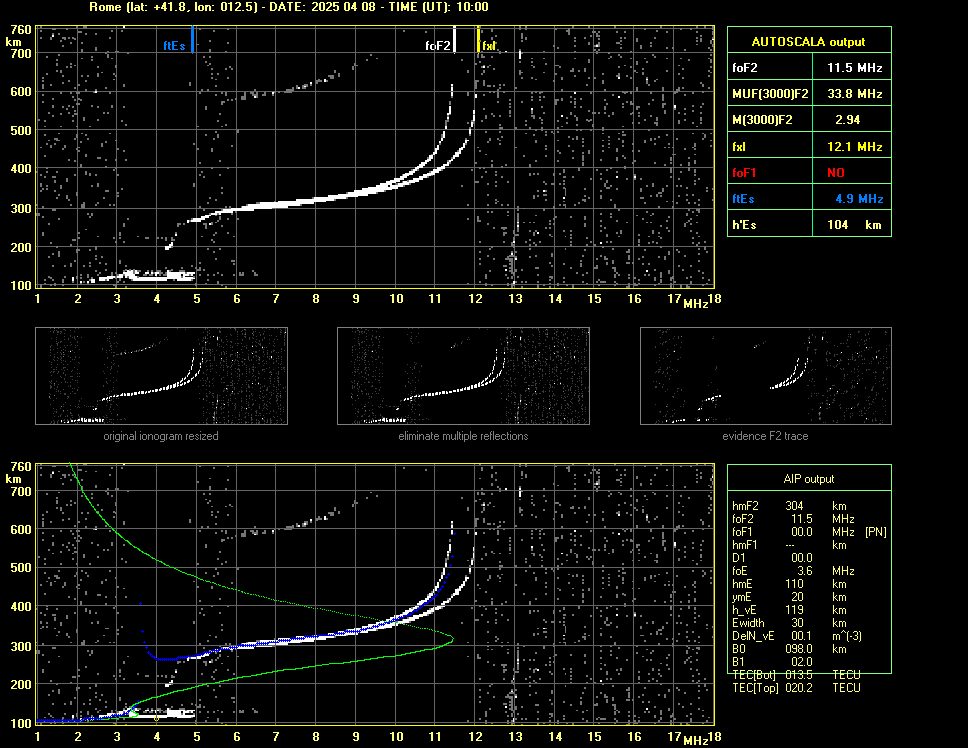The width and height of the screenshot is (968, 748).
Task: Click the 'MHz' axis unit under the upper ionogram
Action: tap(696, 304)
